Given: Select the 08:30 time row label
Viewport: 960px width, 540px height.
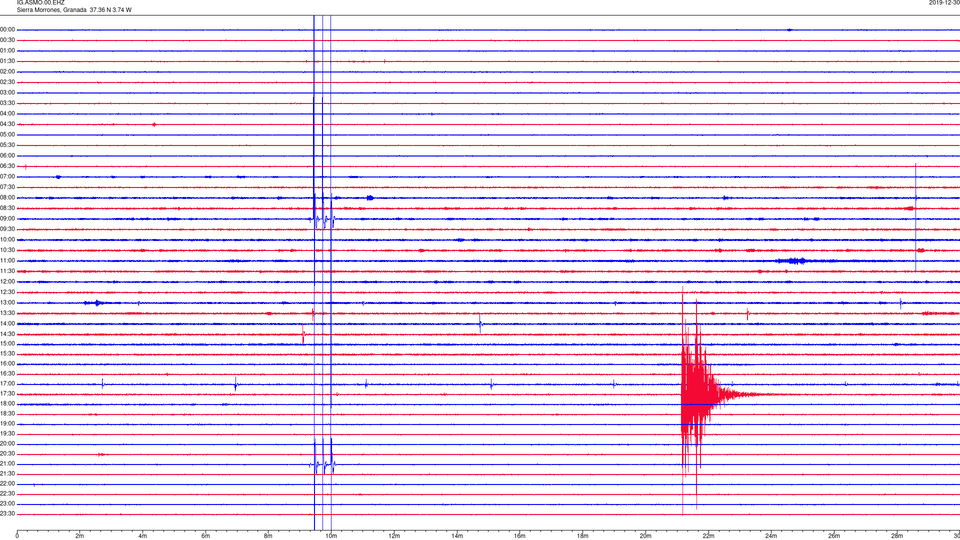Looking at the screenshot, I should tap(7, 208).
